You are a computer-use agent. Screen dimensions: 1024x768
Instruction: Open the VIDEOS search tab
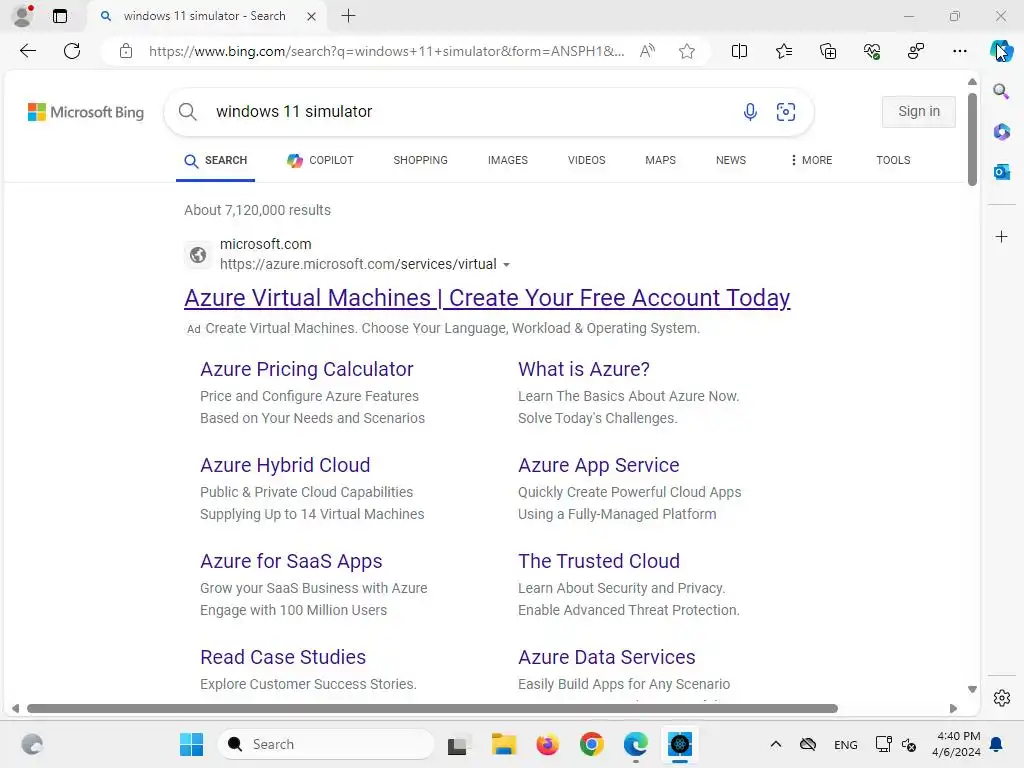(586, 160)
